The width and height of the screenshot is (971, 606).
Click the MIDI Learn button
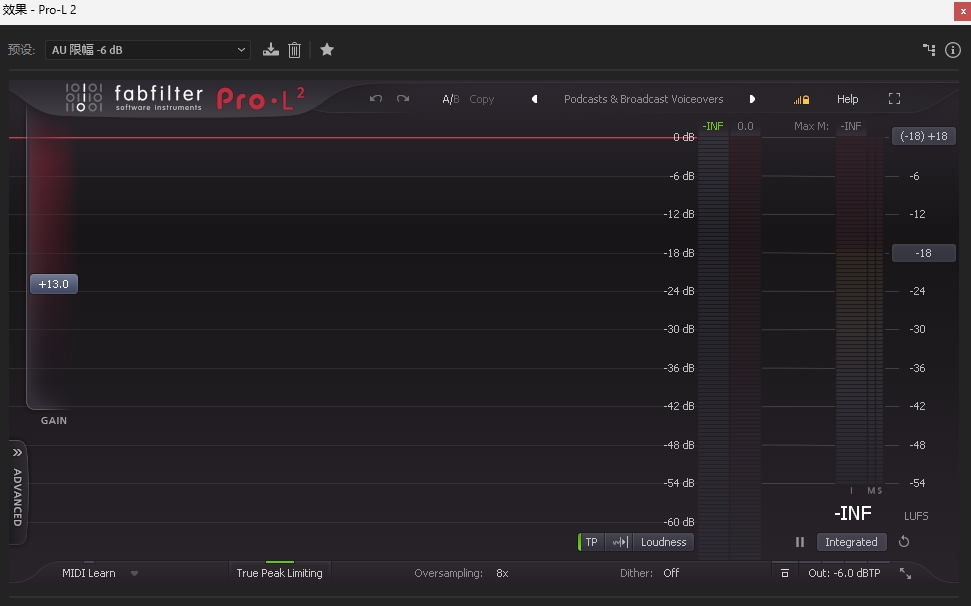tap(89, 573)
